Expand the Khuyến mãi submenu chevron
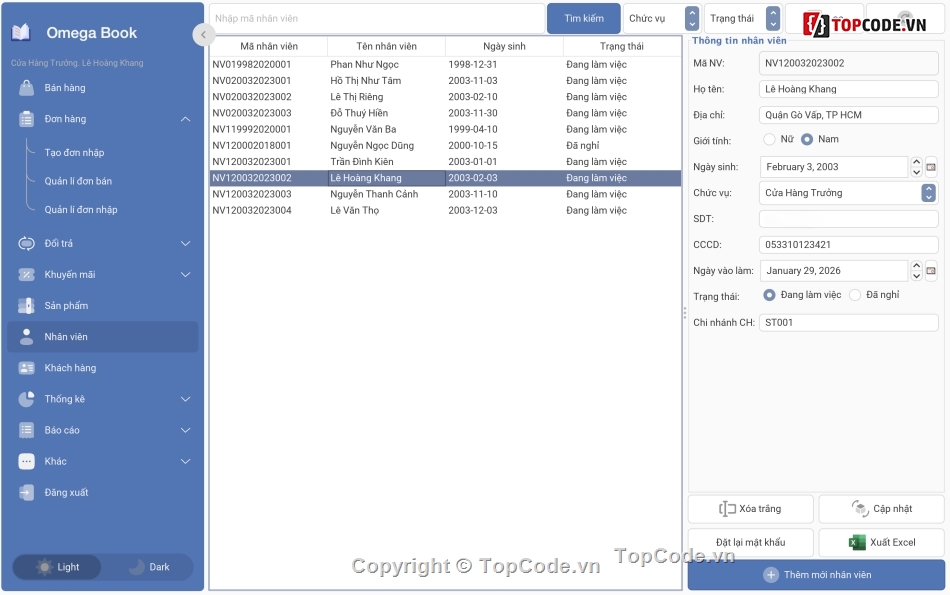 (x=185, y=274)
